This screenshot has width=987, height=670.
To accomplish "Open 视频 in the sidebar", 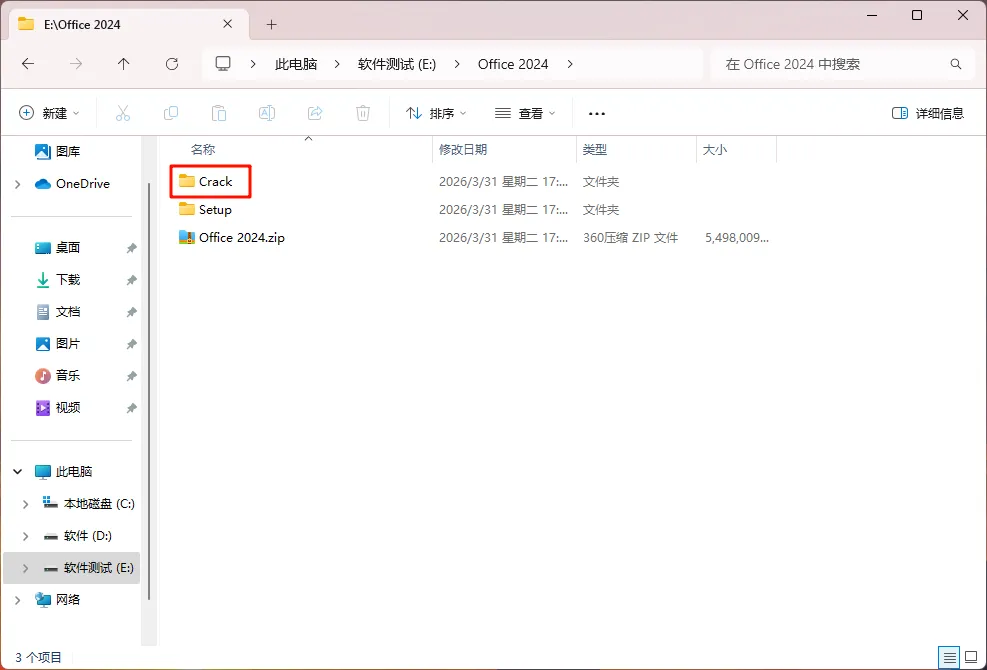I will click(x=57, y=408).
